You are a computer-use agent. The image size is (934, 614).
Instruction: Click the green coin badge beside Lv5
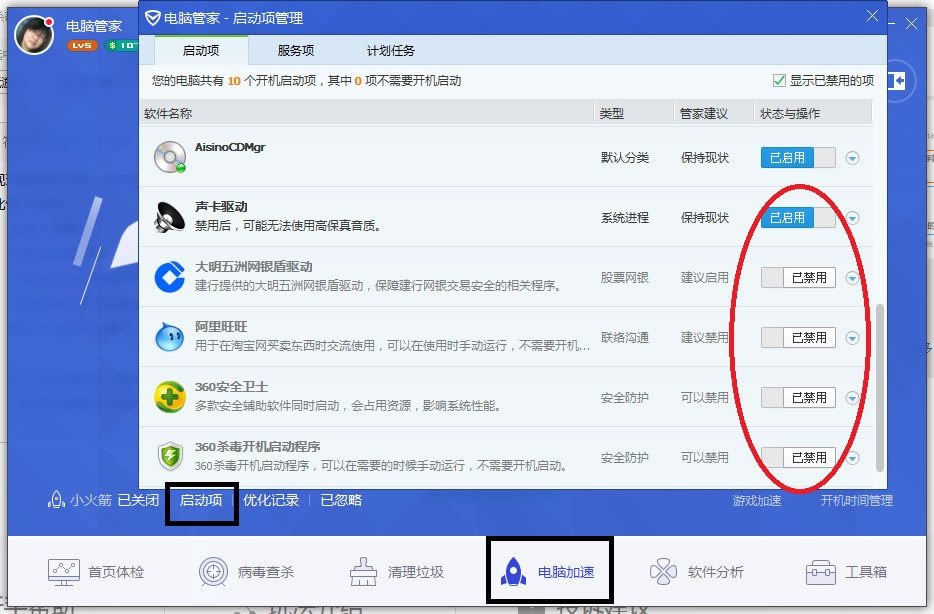pyautogui.click(x=122, y=45)
